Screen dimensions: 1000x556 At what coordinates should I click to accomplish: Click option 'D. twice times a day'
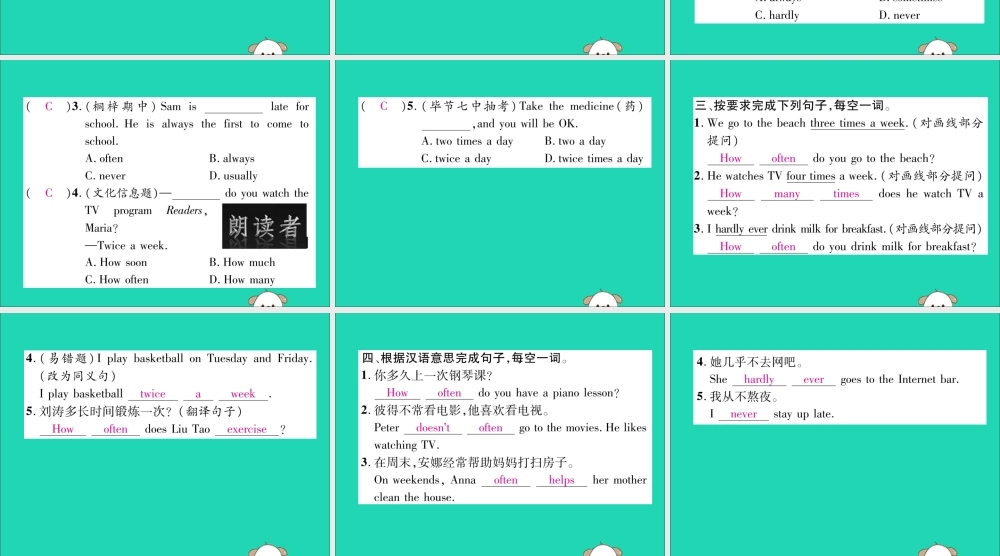594,158
